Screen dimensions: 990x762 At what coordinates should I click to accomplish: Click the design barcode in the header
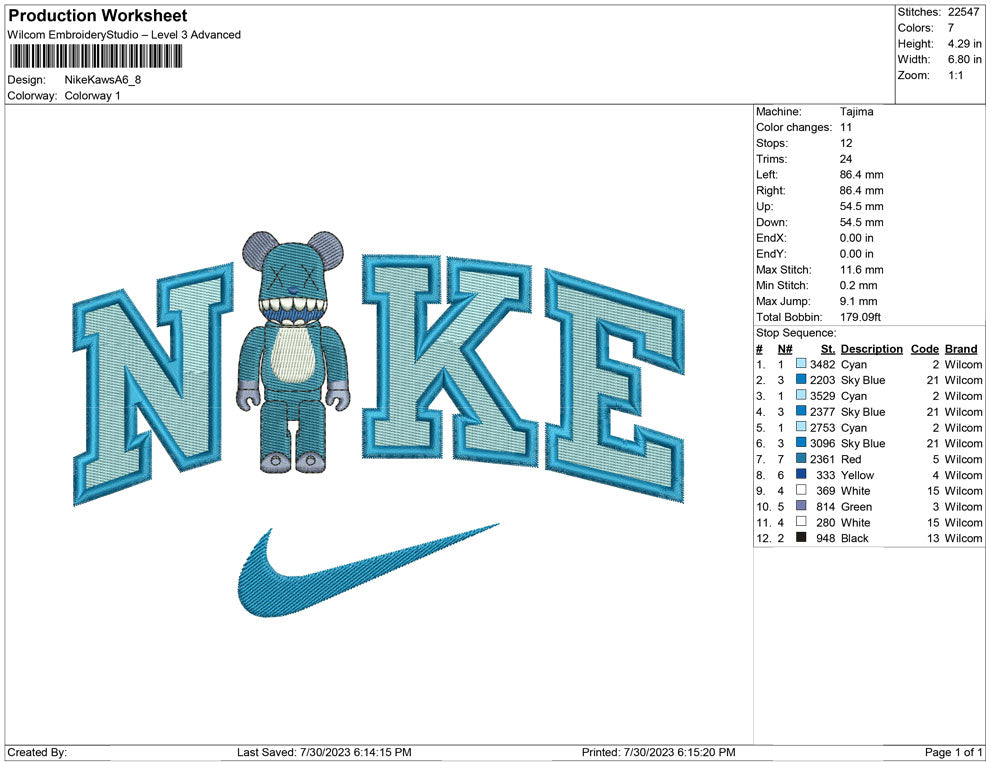[x=95, y=56]
